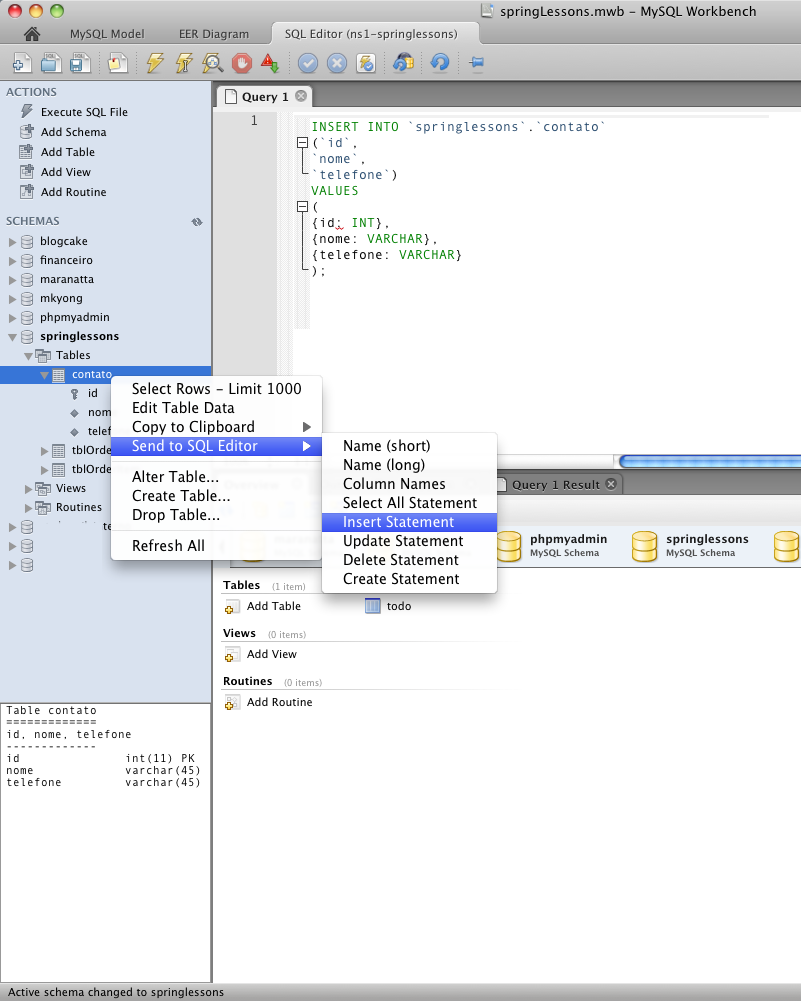This screenshot has width=801, height=1001.
Task: Expand the mkyong schema
Action: (12, 299)
